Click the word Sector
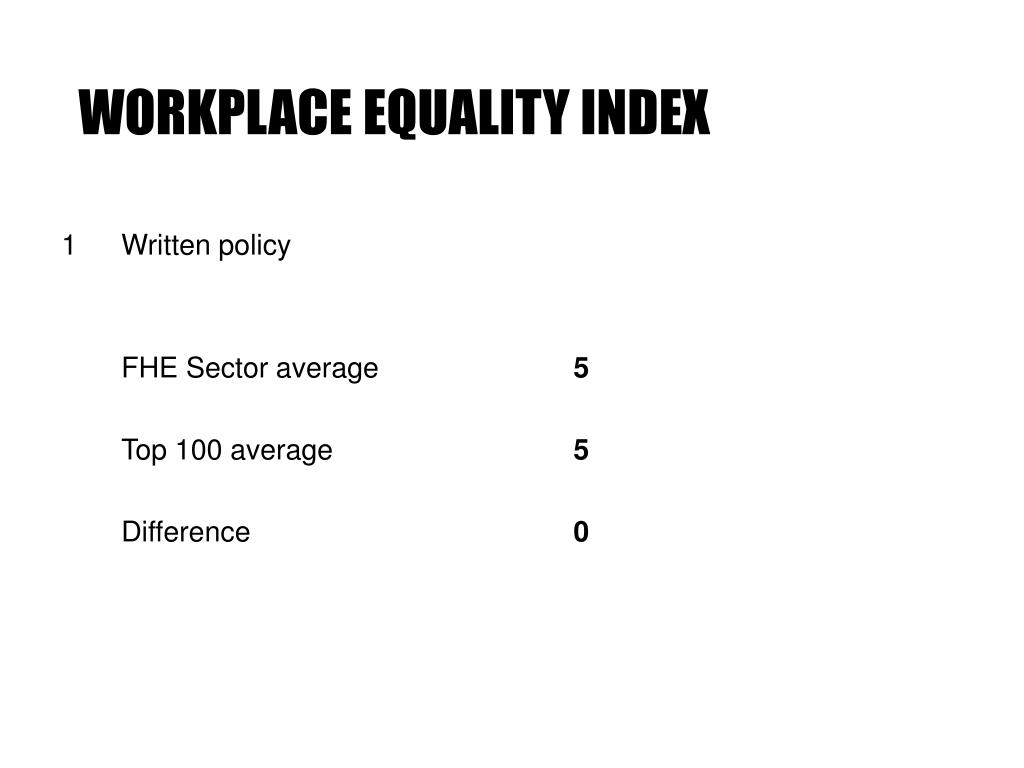The image size is (1024, 768). (227, 368)
